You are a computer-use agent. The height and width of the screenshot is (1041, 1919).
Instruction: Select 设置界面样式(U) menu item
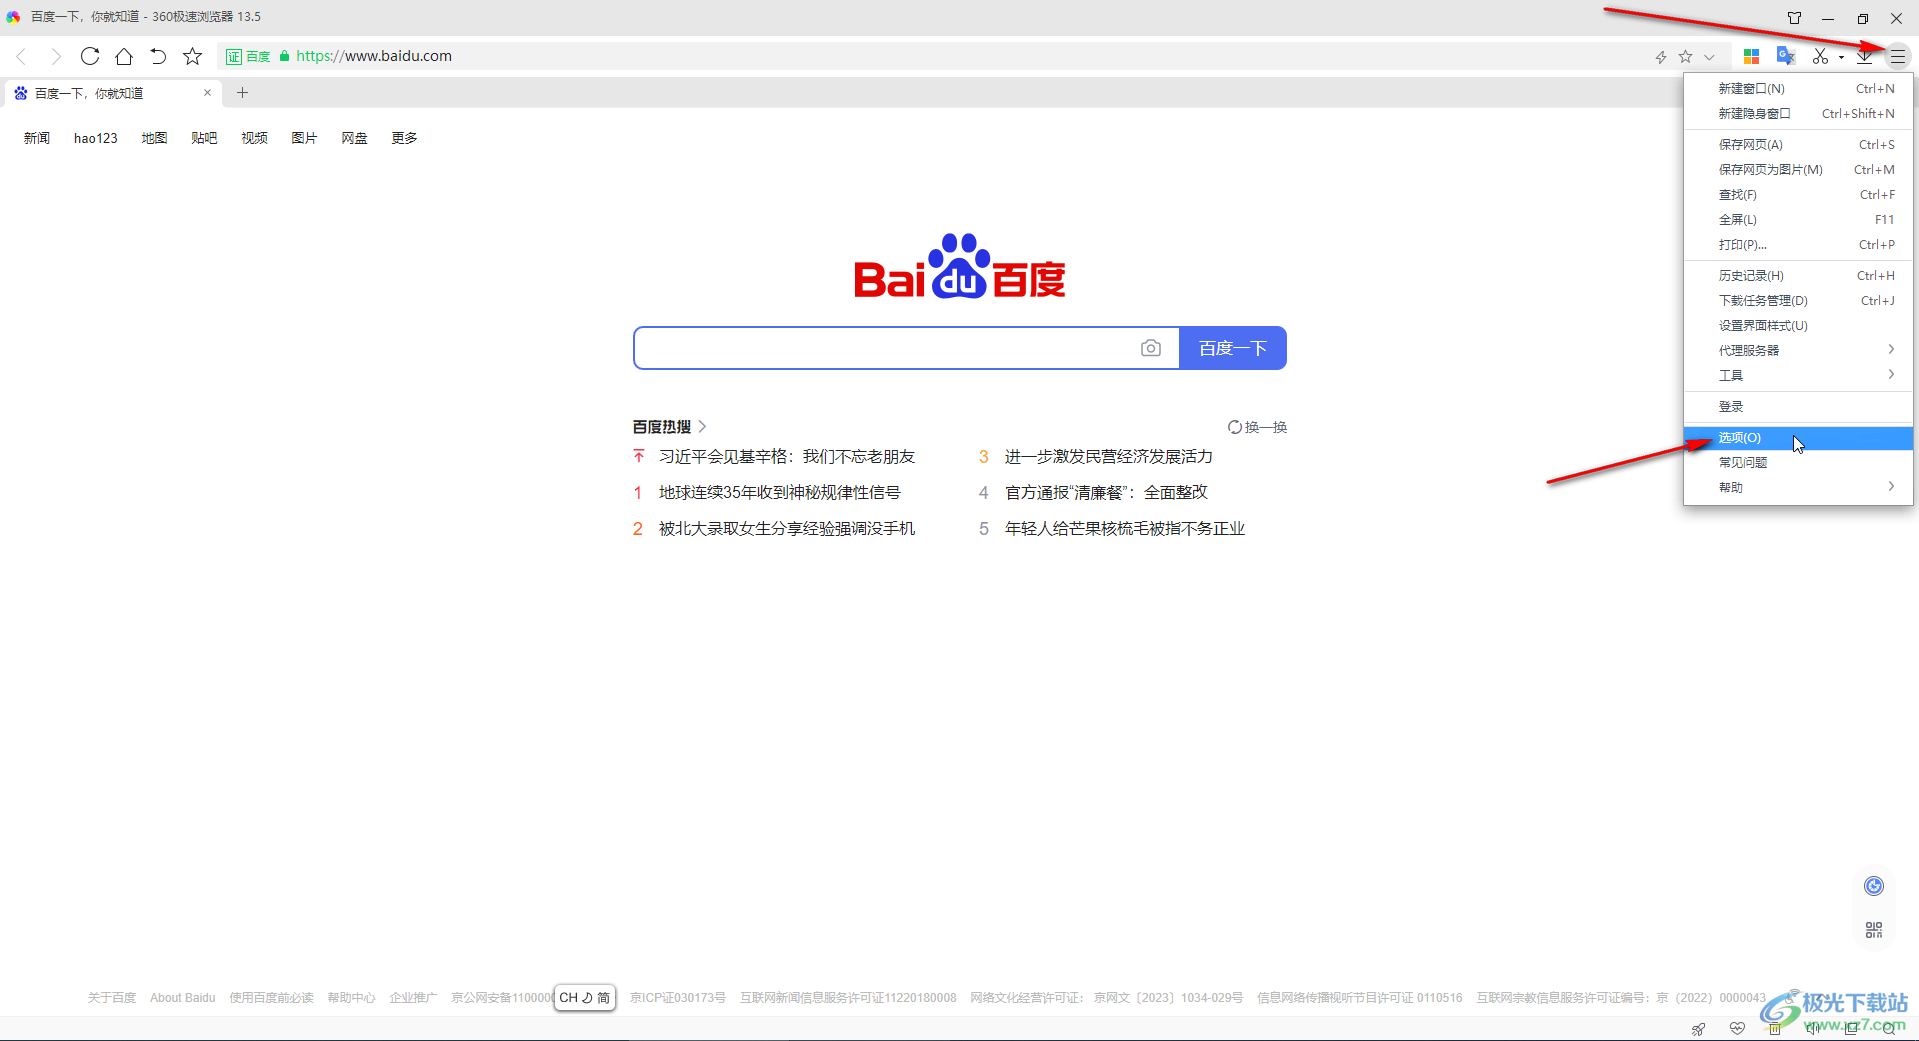click(x=1798, y=326)
